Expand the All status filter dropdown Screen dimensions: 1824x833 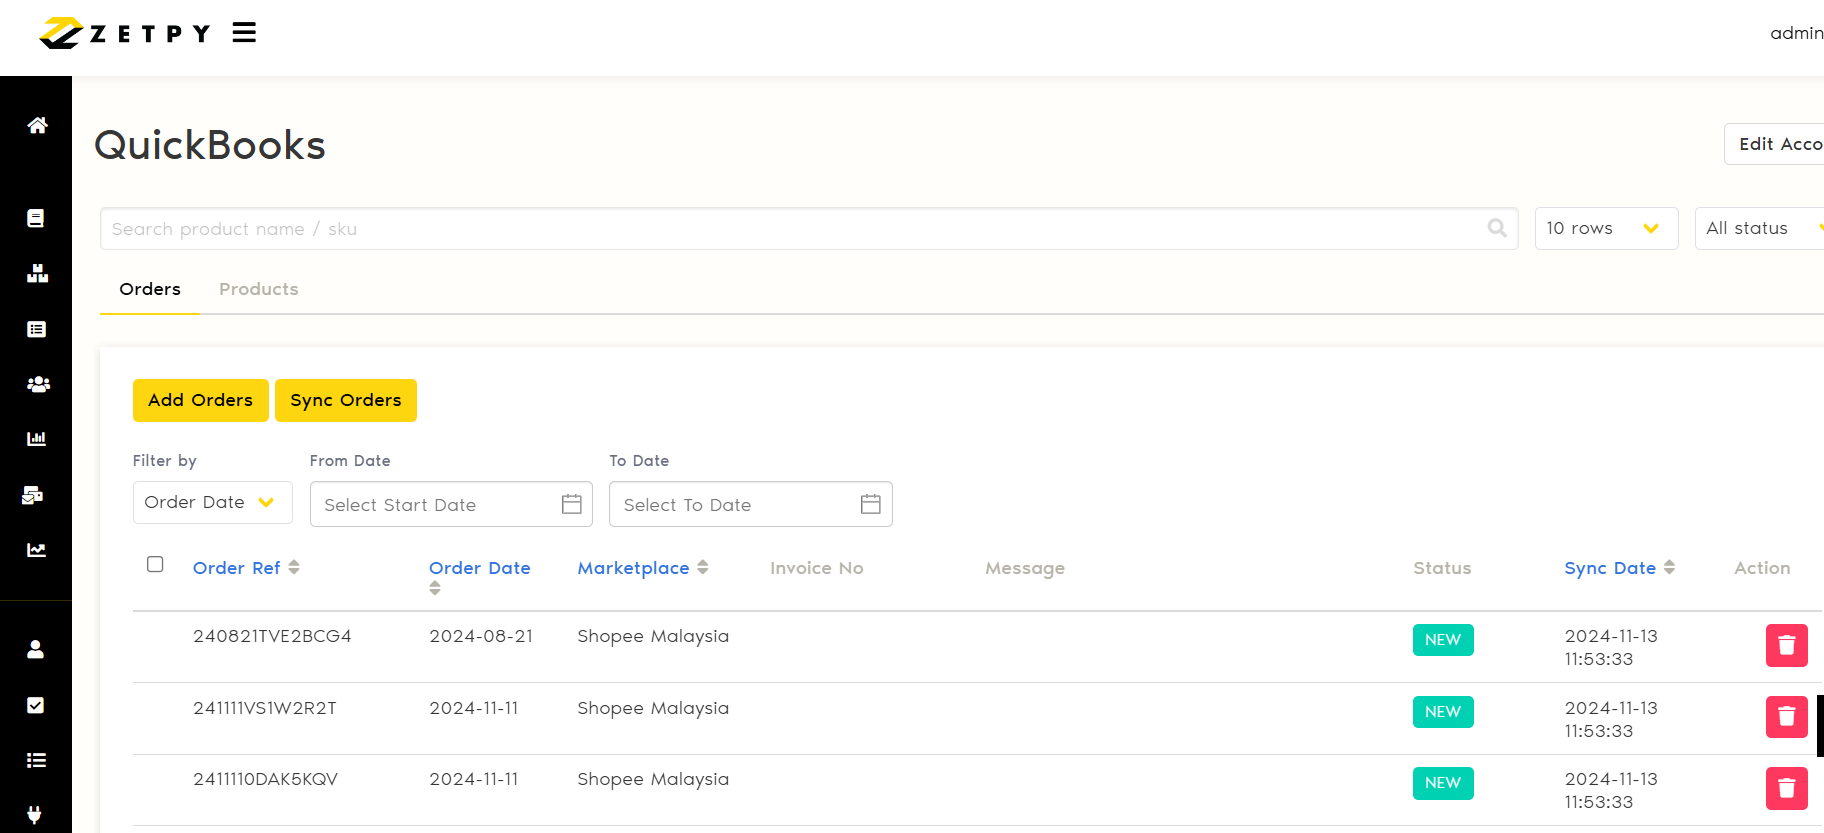pyautogui.click(x=1760, y=228)
